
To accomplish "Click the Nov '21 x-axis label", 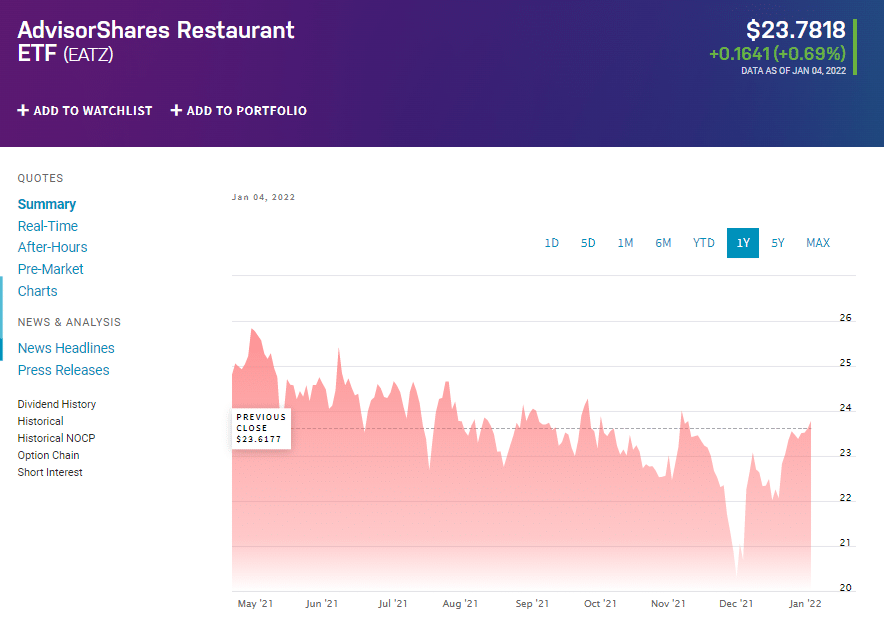I will pyautogui.click(x=668, y=603).
